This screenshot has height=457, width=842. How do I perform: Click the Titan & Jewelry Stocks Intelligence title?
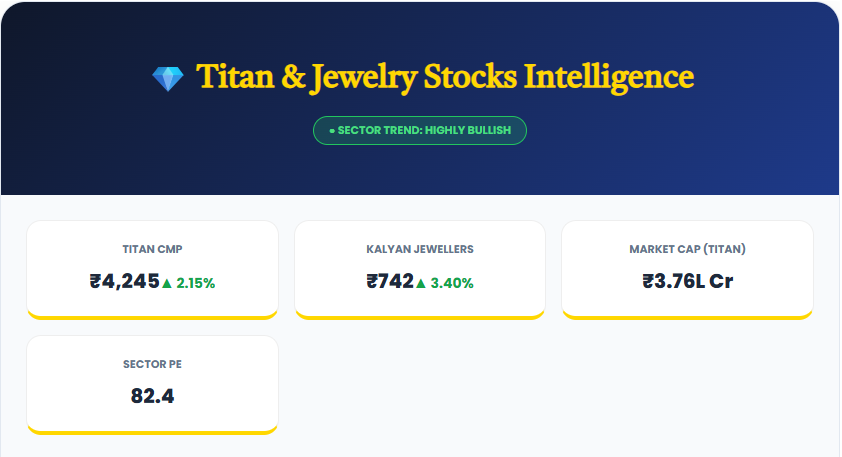[444, 77]
